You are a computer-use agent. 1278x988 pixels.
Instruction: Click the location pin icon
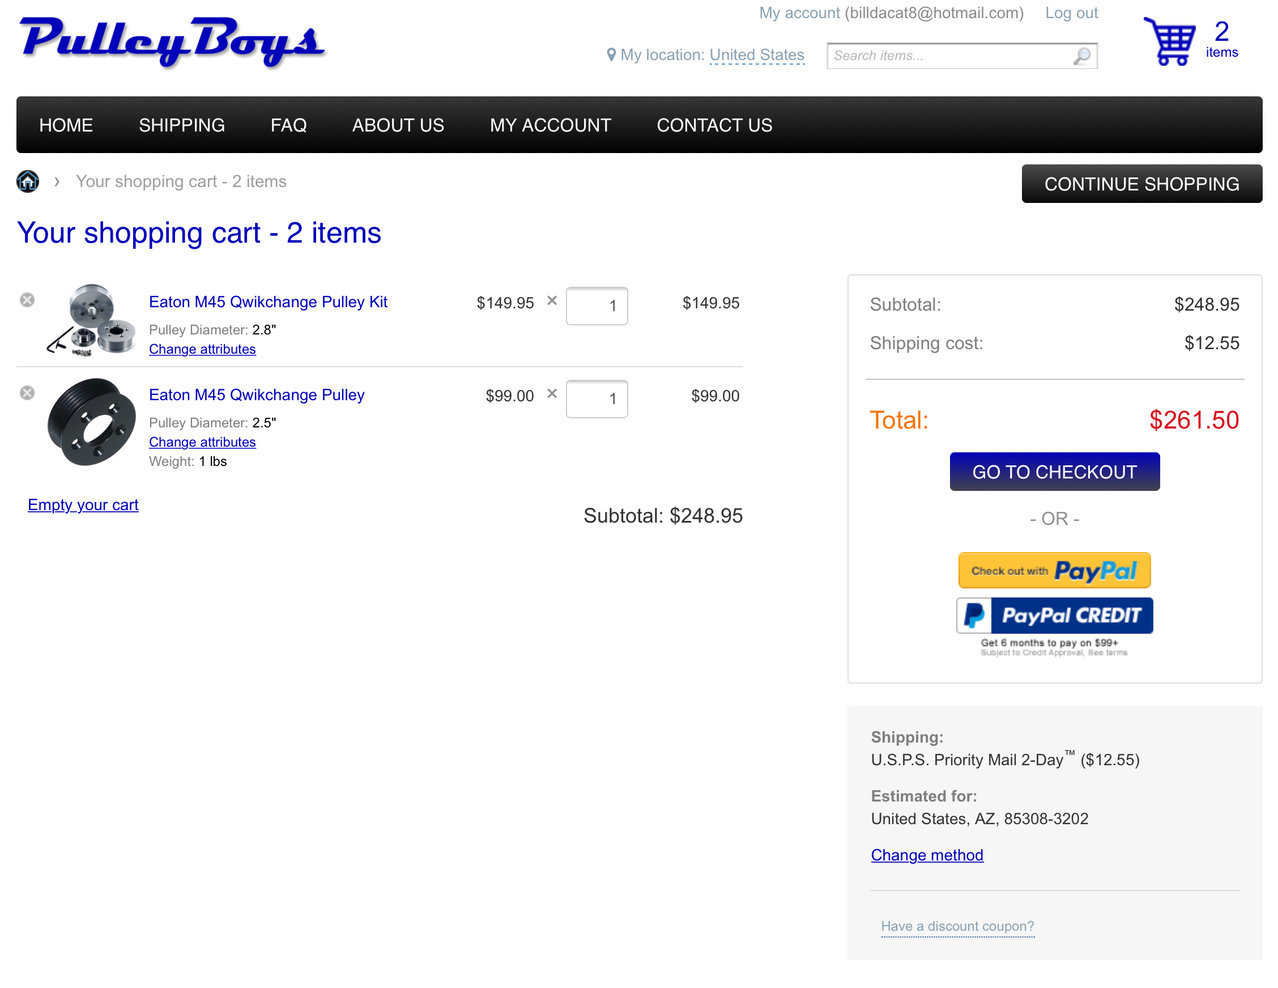(x=611, y=55)
